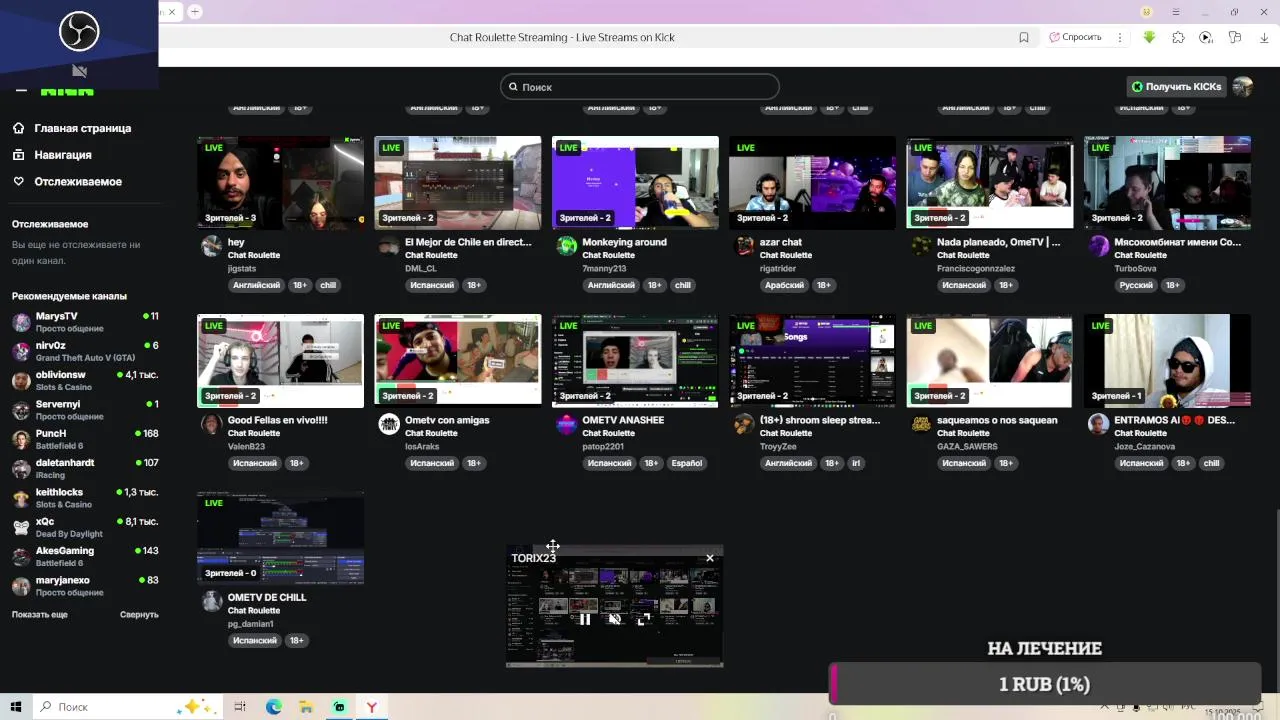Switch to Yandex Browser on the taskbar
Screen dimensions: 1280x720
(x=371, y=707)
